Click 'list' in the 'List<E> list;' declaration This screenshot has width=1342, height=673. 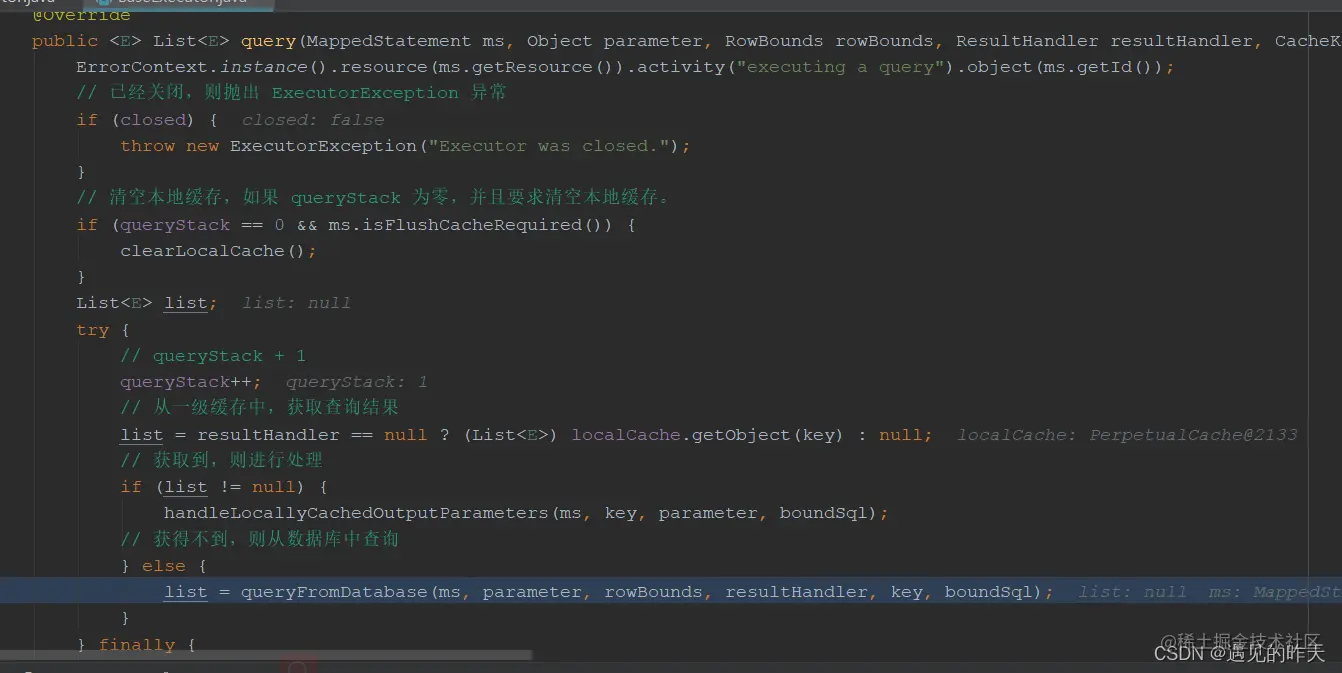coord(186,303)
